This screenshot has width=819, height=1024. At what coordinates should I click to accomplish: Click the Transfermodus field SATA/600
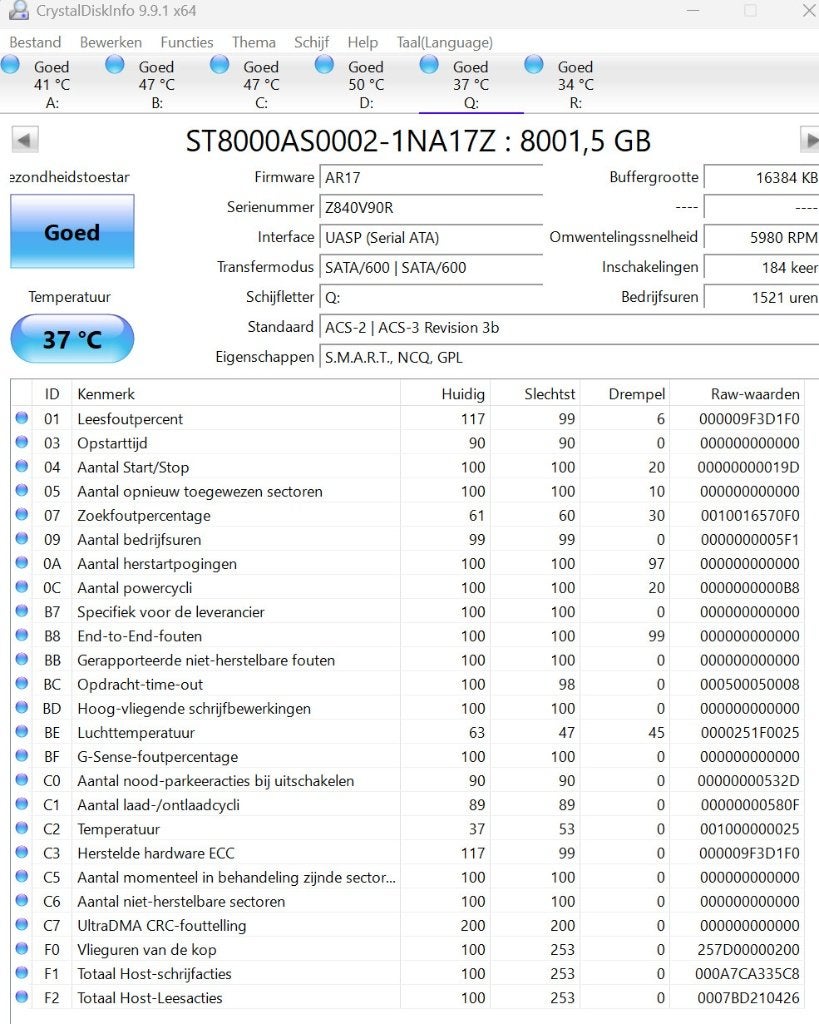point(431,268)
